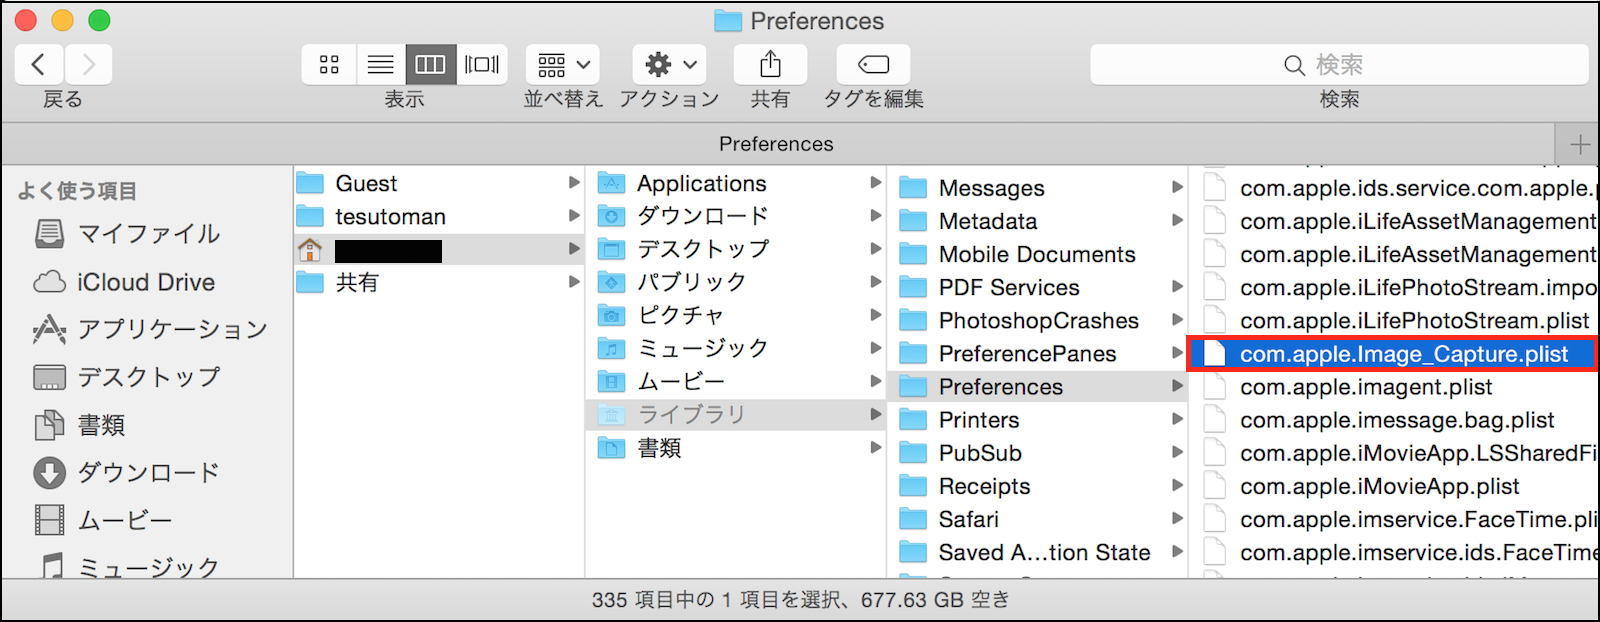Switch to list view mode
Screen dimensions: 1600x622
point(380,65)
